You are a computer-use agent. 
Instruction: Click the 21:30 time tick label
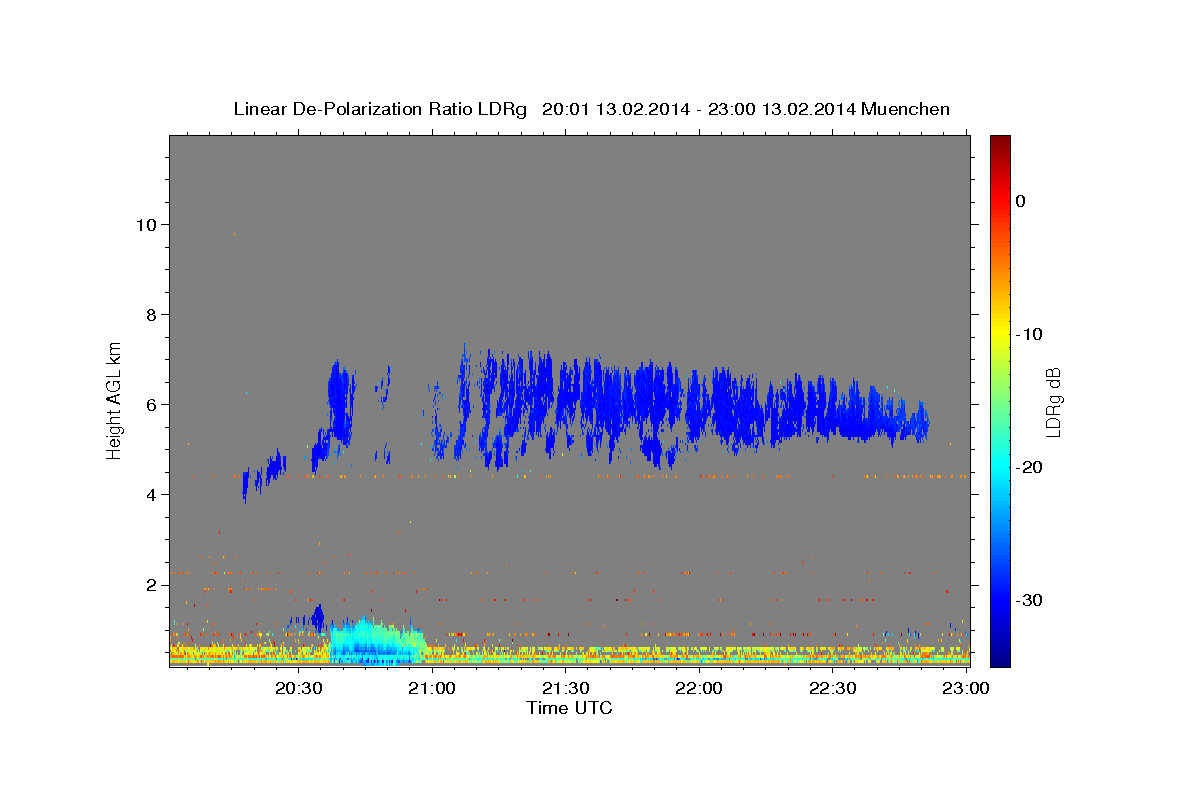(x=565, y=688)
